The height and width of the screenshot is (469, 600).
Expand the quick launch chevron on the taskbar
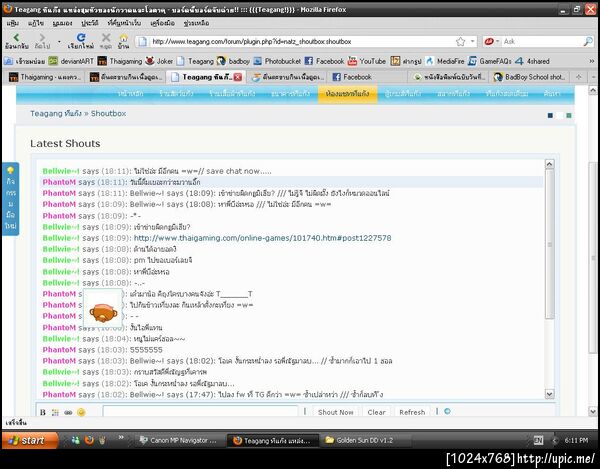pyautogui.click(x=121, y=437)
